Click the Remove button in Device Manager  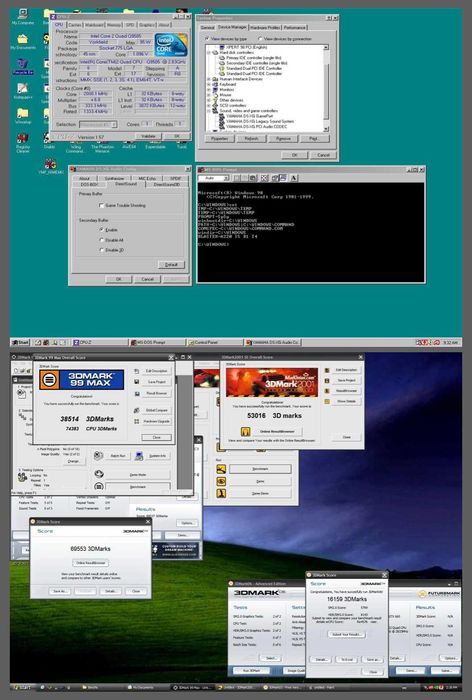283,138
